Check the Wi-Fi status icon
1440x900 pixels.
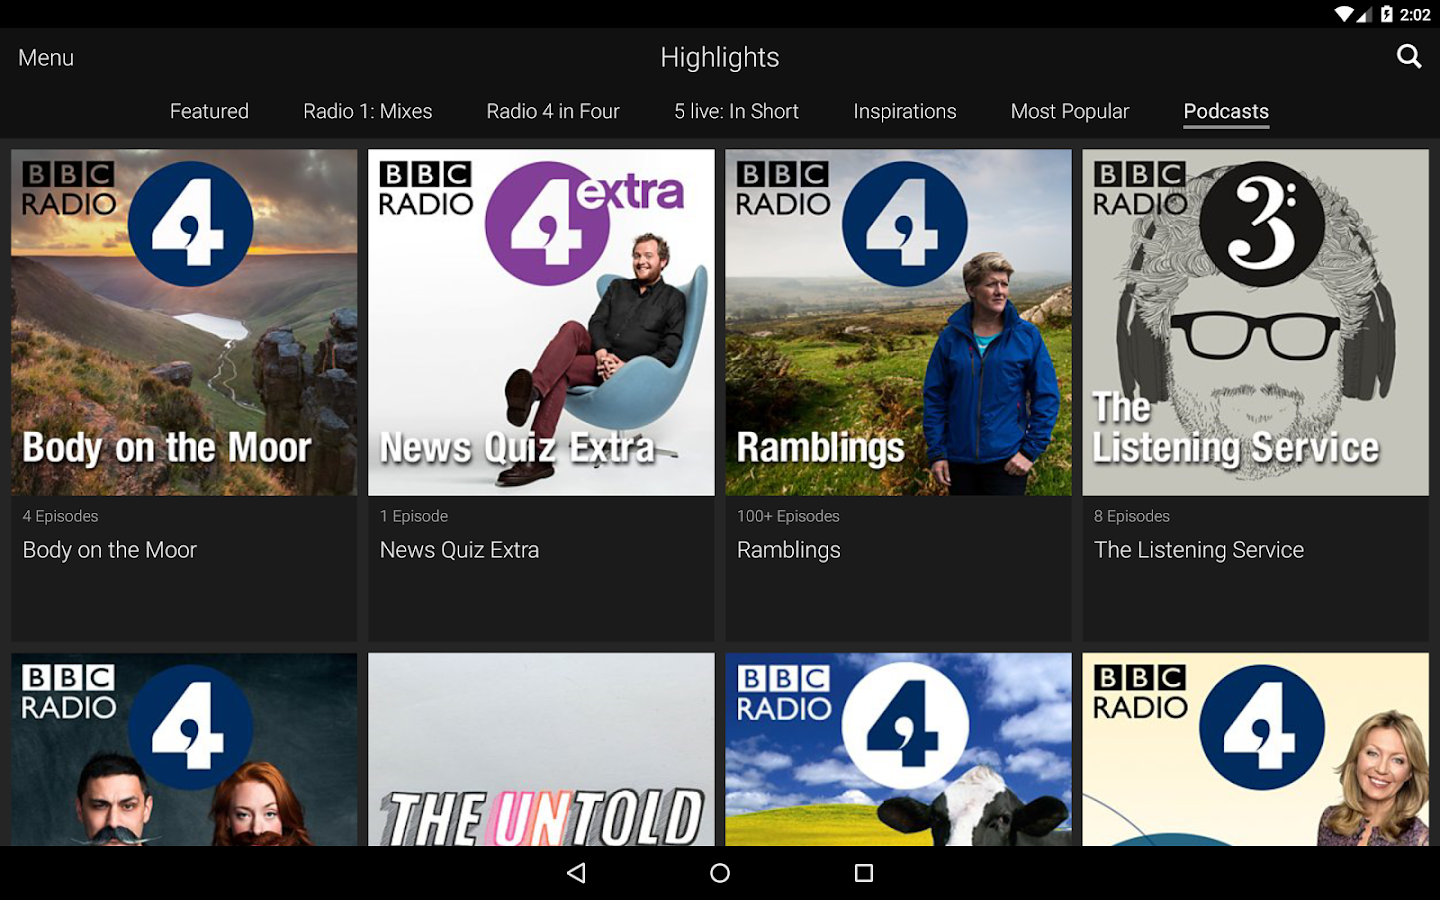[x=1344, y=14]
